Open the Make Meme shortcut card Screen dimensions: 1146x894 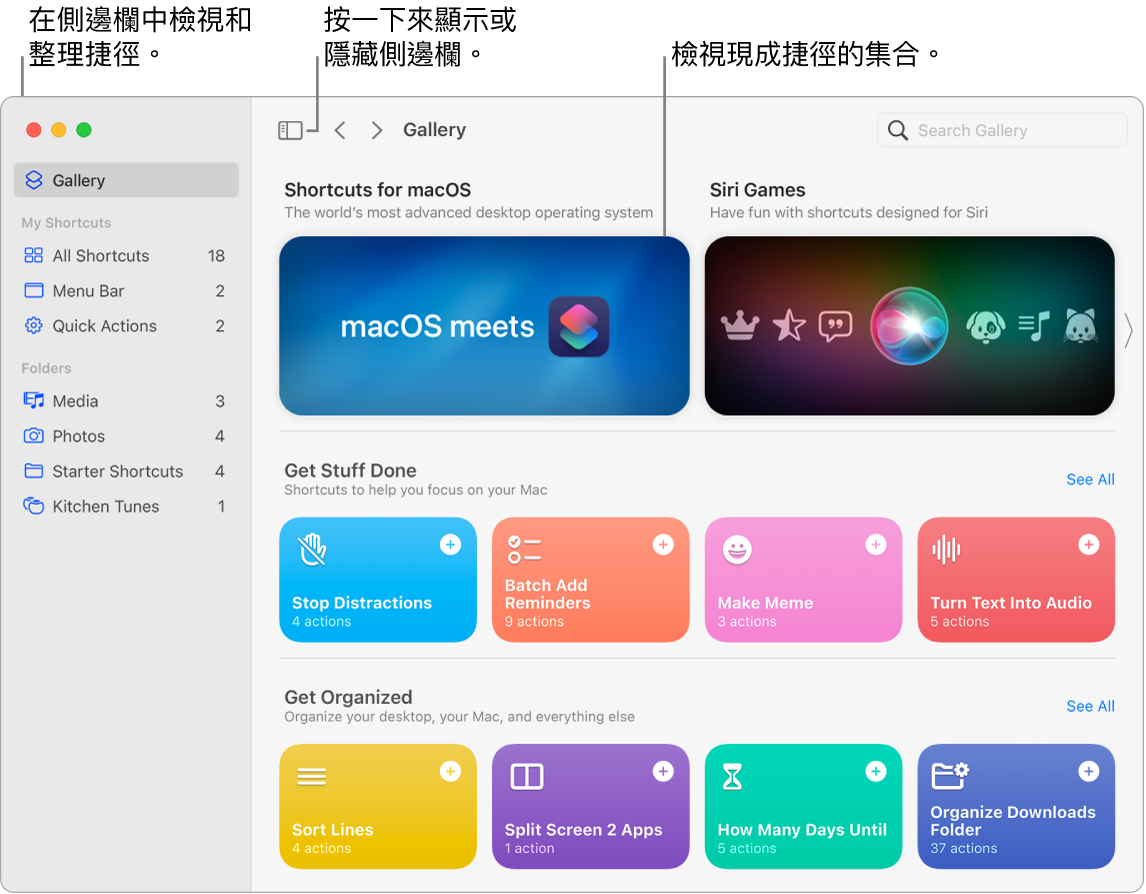pyautogui.click(x=803, y=580)
